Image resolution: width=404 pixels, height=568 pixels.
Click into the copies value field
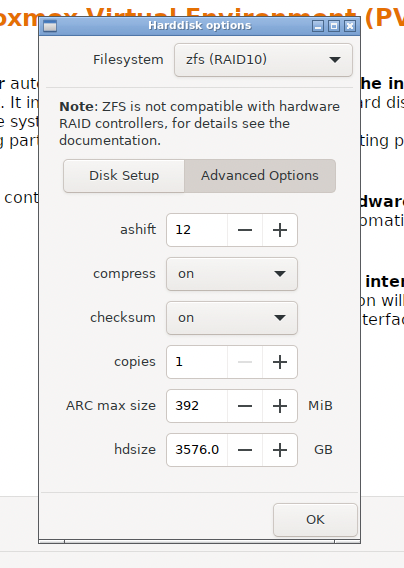(x=197, y=362)
